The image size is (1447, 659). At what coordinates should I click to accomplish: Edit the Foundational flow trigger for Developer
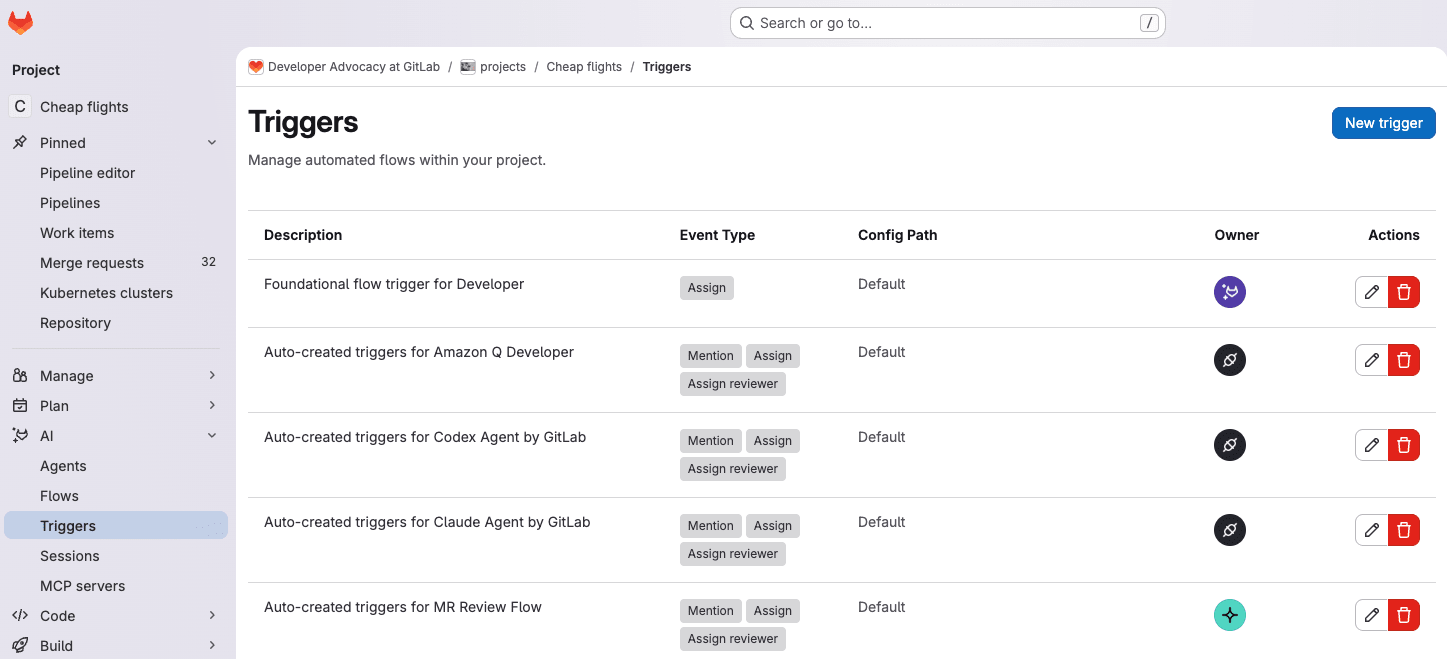coord(1372,292)
